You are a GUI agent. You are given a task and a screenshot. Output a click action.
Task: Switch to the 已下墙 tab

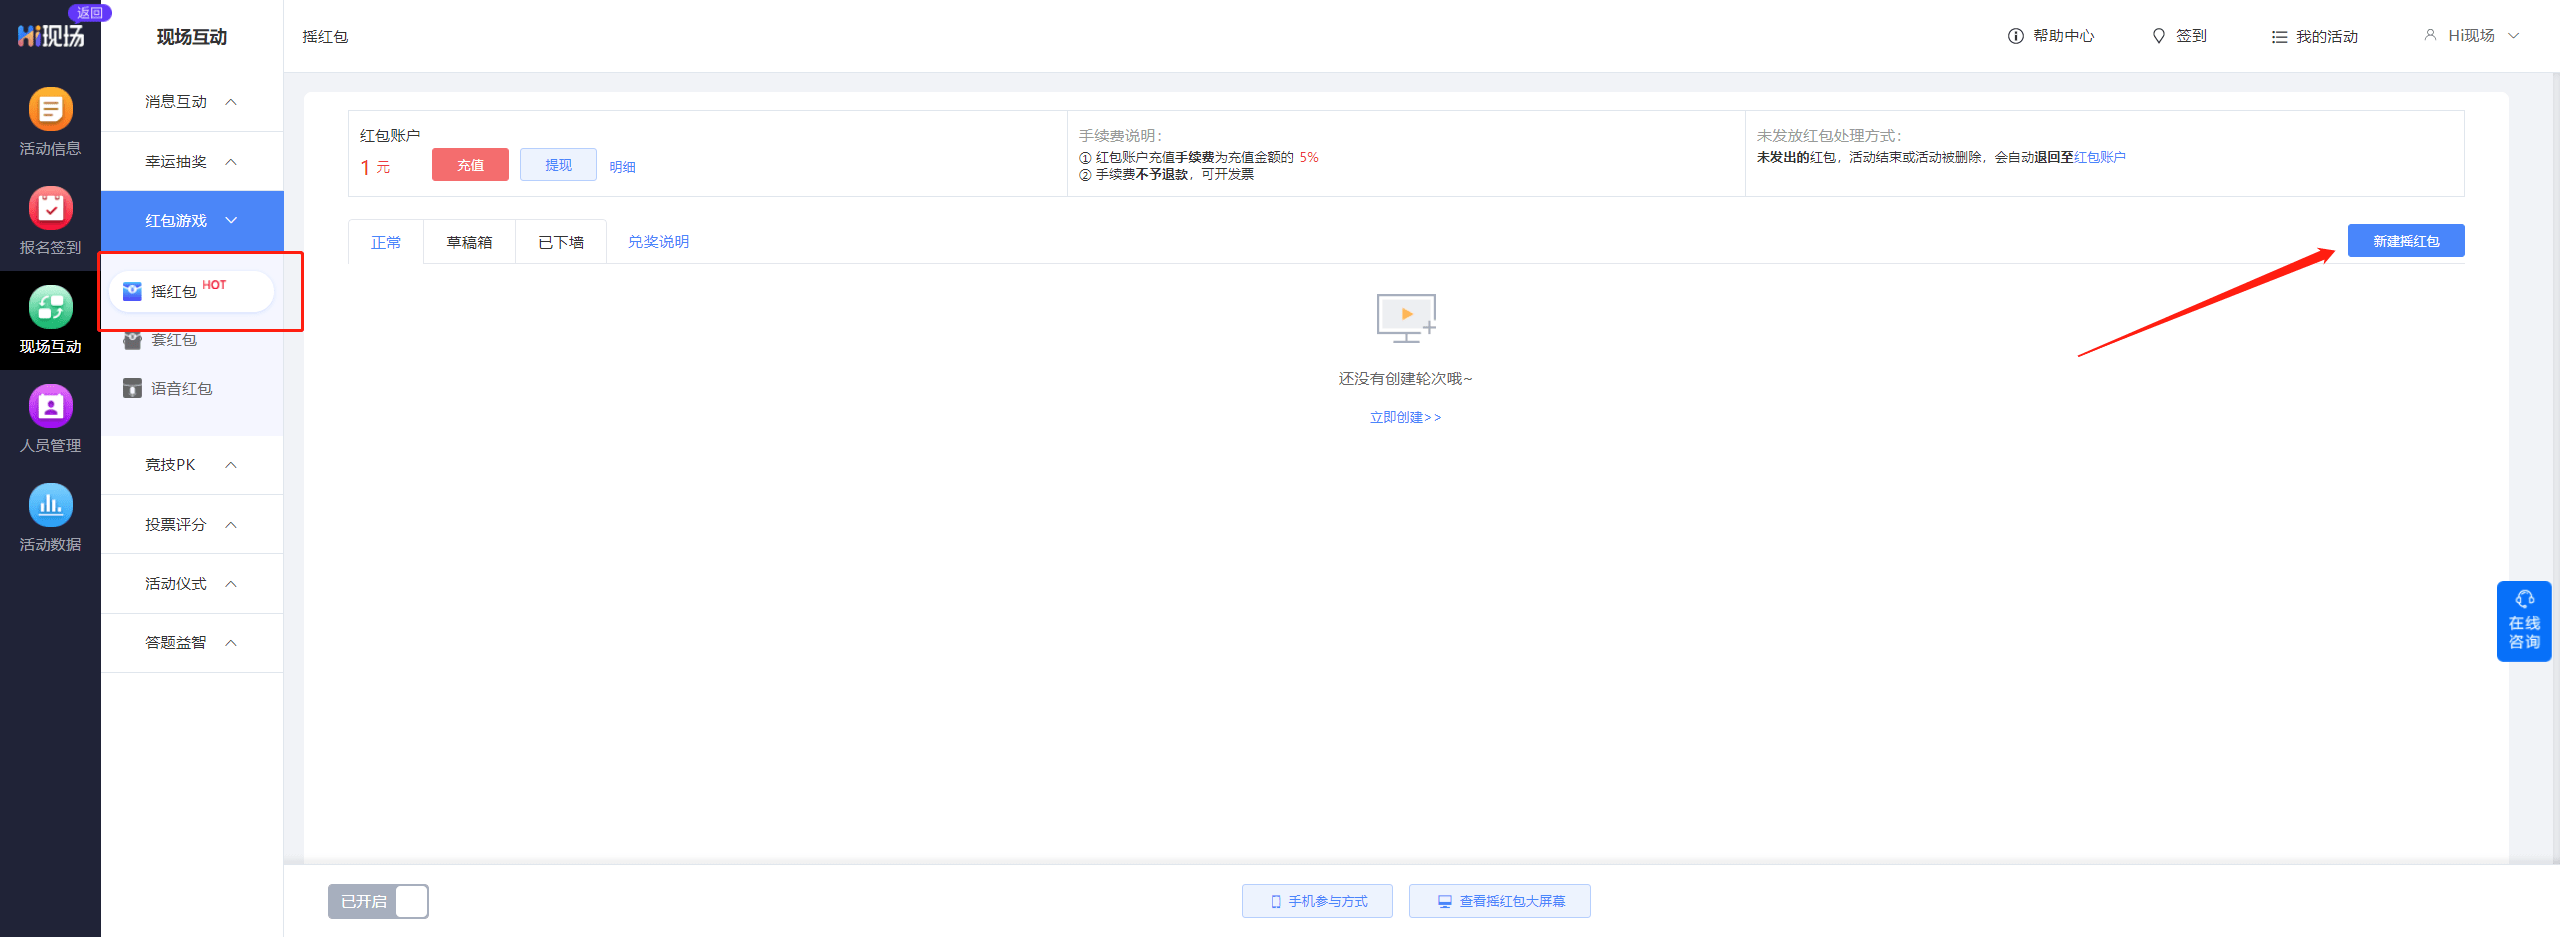tap(560, 242)
